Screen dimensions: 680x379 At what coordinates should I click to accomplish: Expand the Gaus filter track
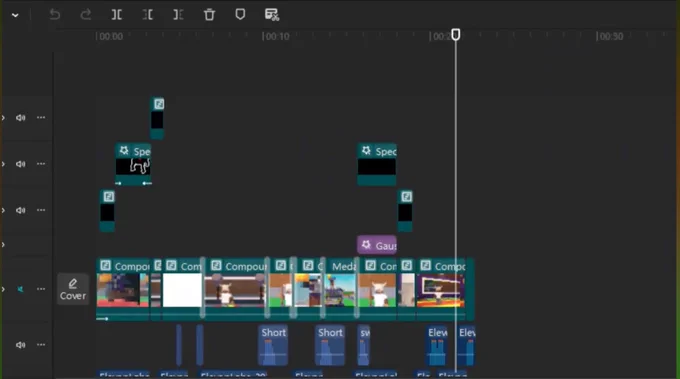(x=3, y=245)
